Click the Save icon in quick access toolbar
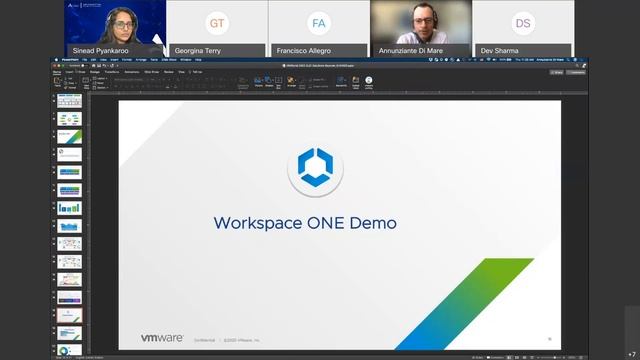Image resolution: width=640 pixels, height=360 pixels. click(x=99, y=65)
